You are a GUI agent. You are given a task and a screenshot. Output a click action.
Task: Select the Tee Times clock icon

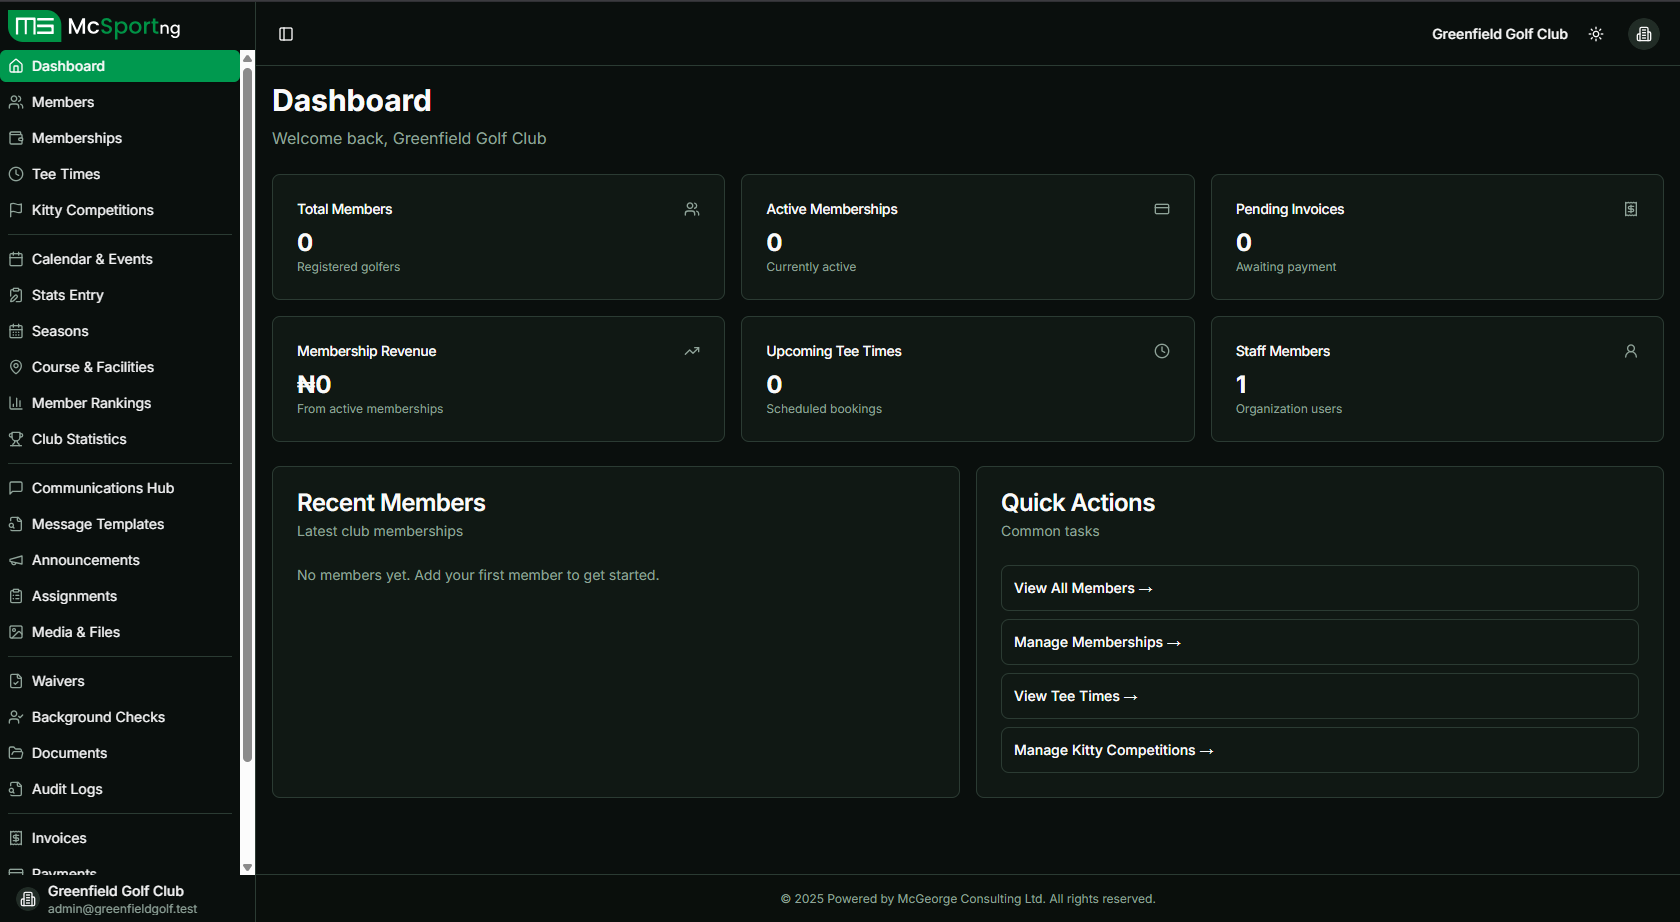(16, 173)
